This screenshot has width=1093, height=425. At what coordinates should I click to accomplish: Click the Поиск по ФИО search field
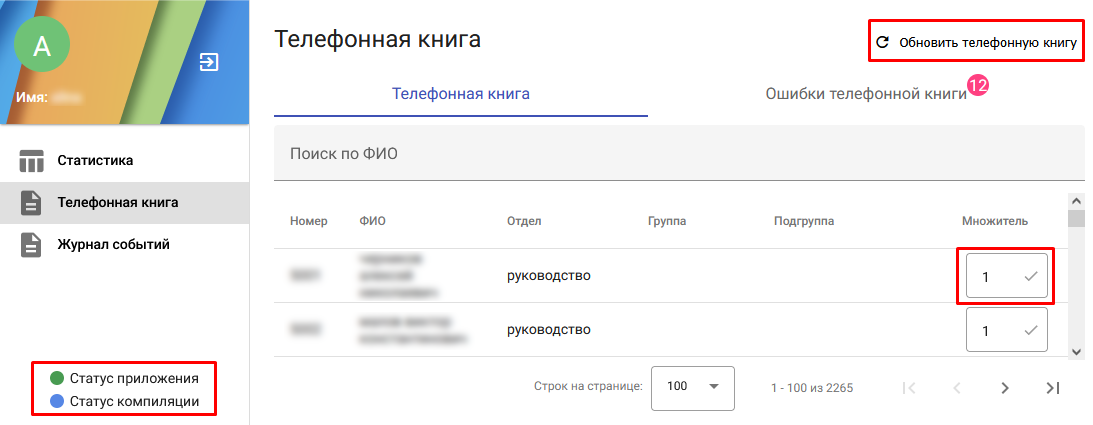[680, 154]
